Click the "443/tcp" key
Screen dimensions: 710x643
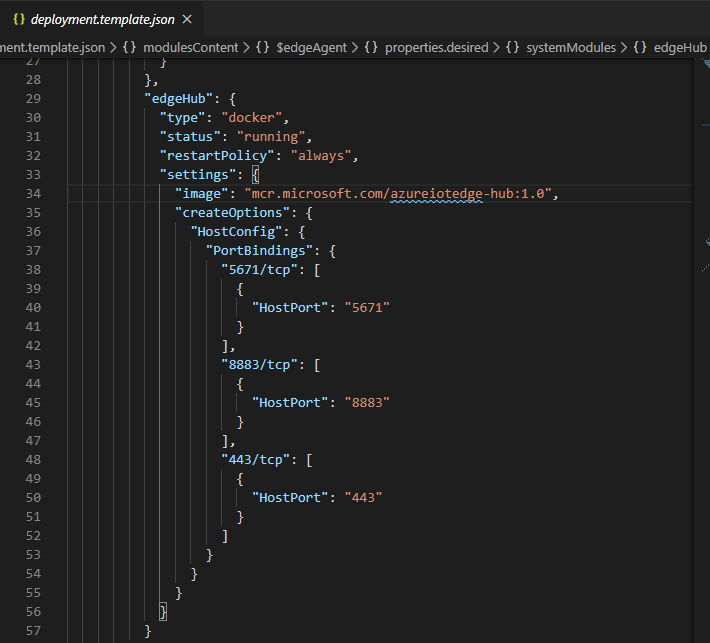click(255, 460)
